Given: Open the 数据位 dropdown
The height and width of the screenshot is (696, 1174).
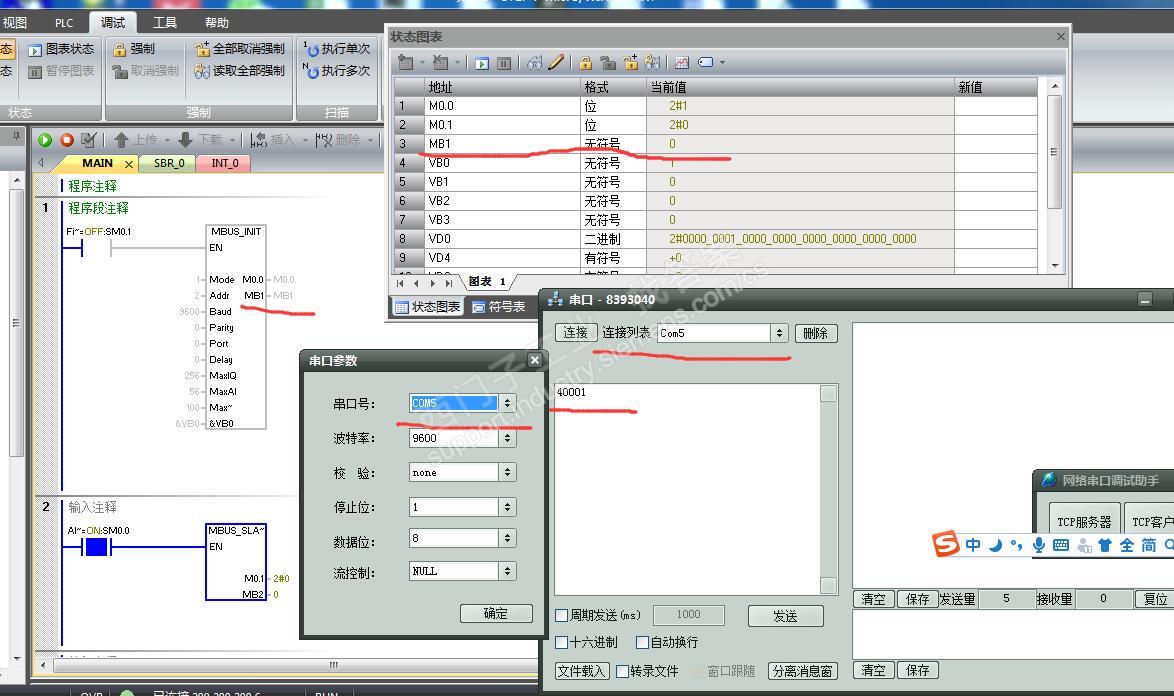Looking at the screenshot, I should (508, 538).
